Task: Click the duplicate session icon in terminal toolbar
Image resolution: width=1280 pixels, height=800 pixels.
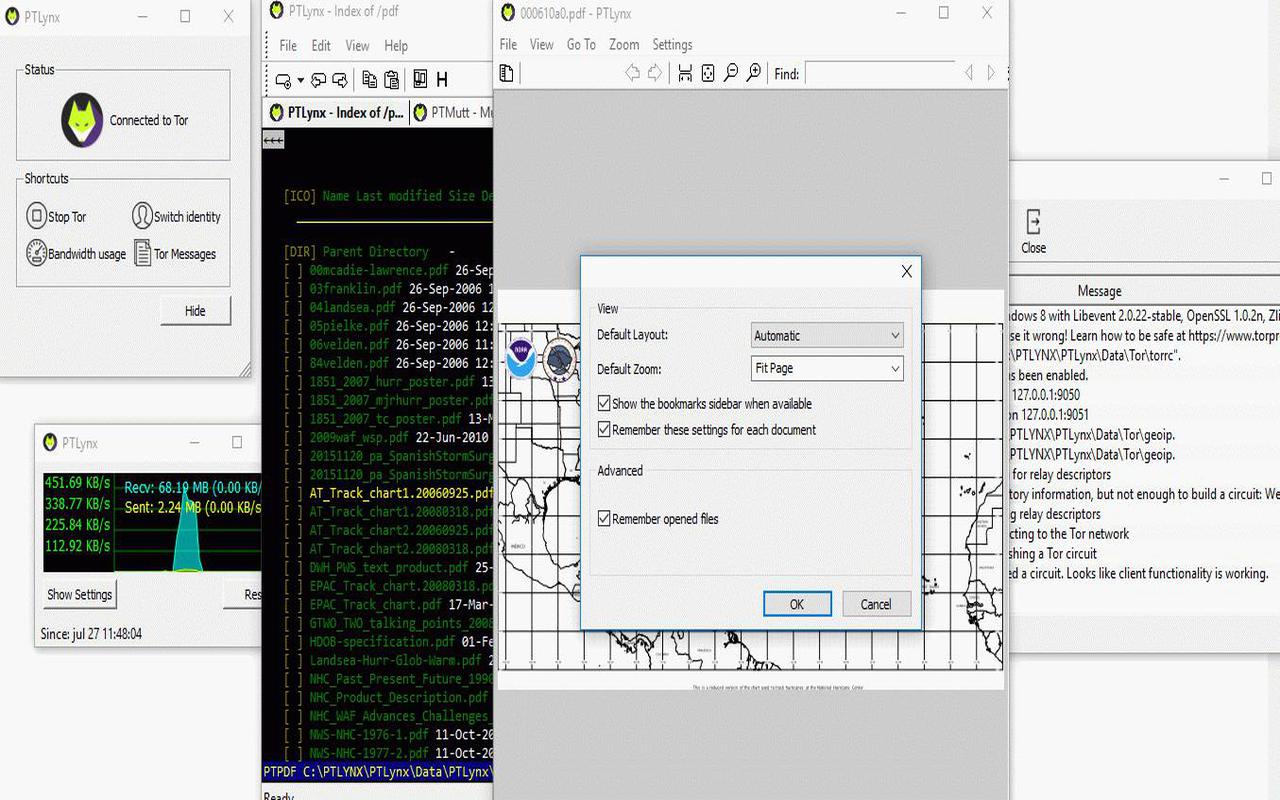Action: [340, 80]
